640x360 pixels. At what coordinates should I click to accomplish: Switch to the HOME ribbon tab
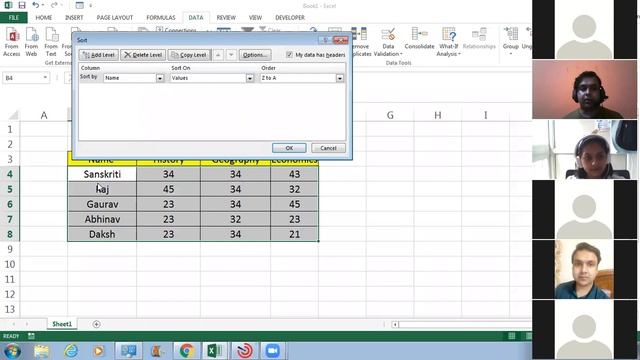(x=44, y=18)
